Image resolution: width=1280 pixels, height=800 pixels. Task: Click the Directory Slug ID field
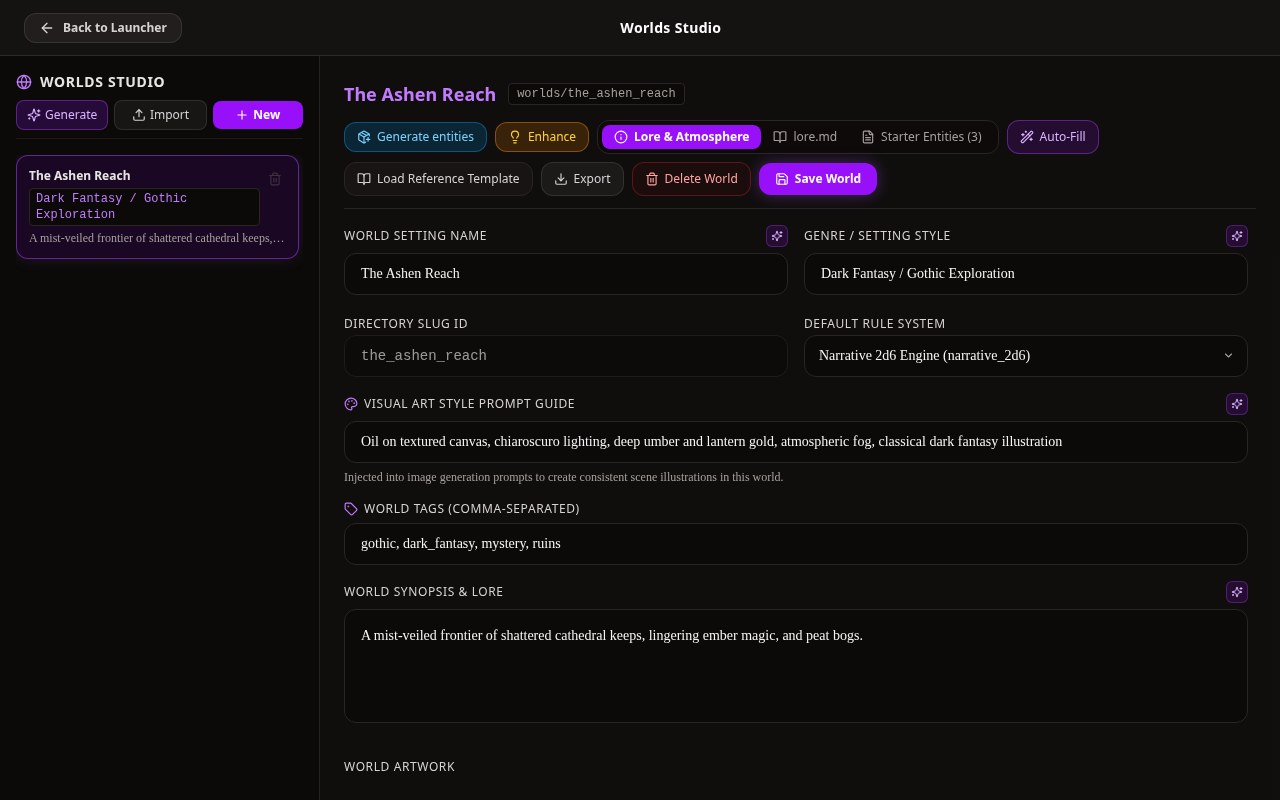pos(566,356)
